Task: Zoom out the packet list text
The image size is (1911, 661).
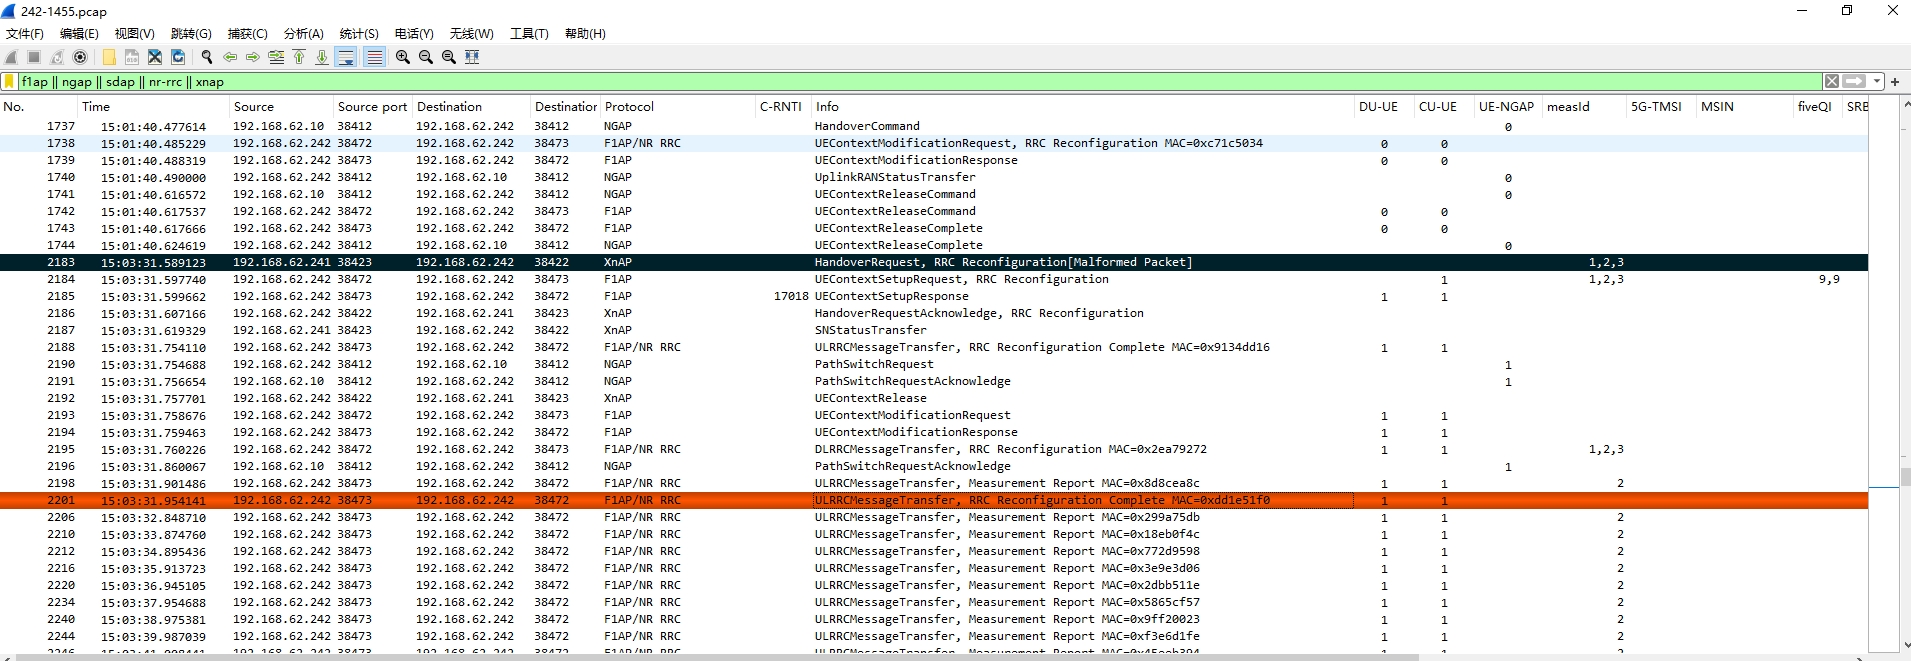Action: pos(426,57)
